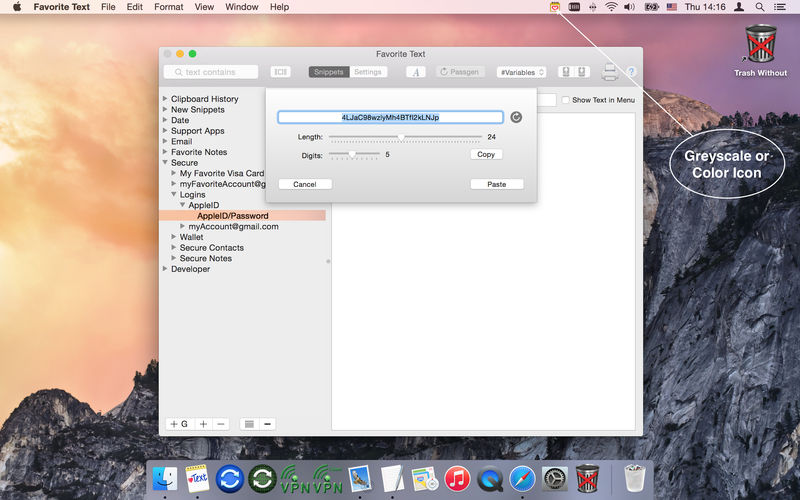Open volume control in menu bar
800x500 pixels.
(x=630, y=7)
